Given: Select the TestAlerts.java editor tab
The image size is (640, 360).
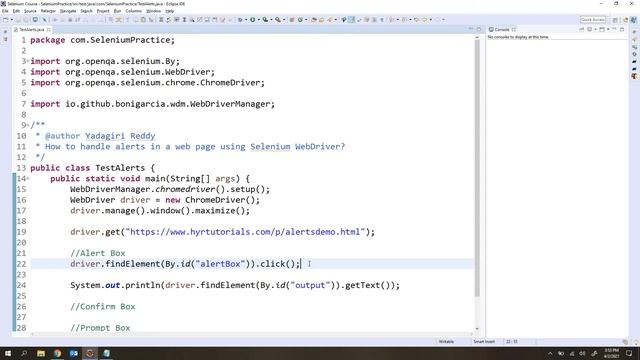Looking at the screenshot, I should 31,30.
